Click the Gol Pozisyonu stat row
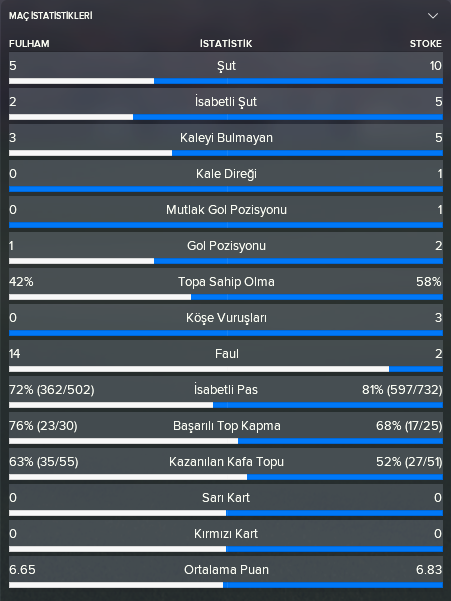The width and height of the screenshot is (451, 601). (226, 248)
